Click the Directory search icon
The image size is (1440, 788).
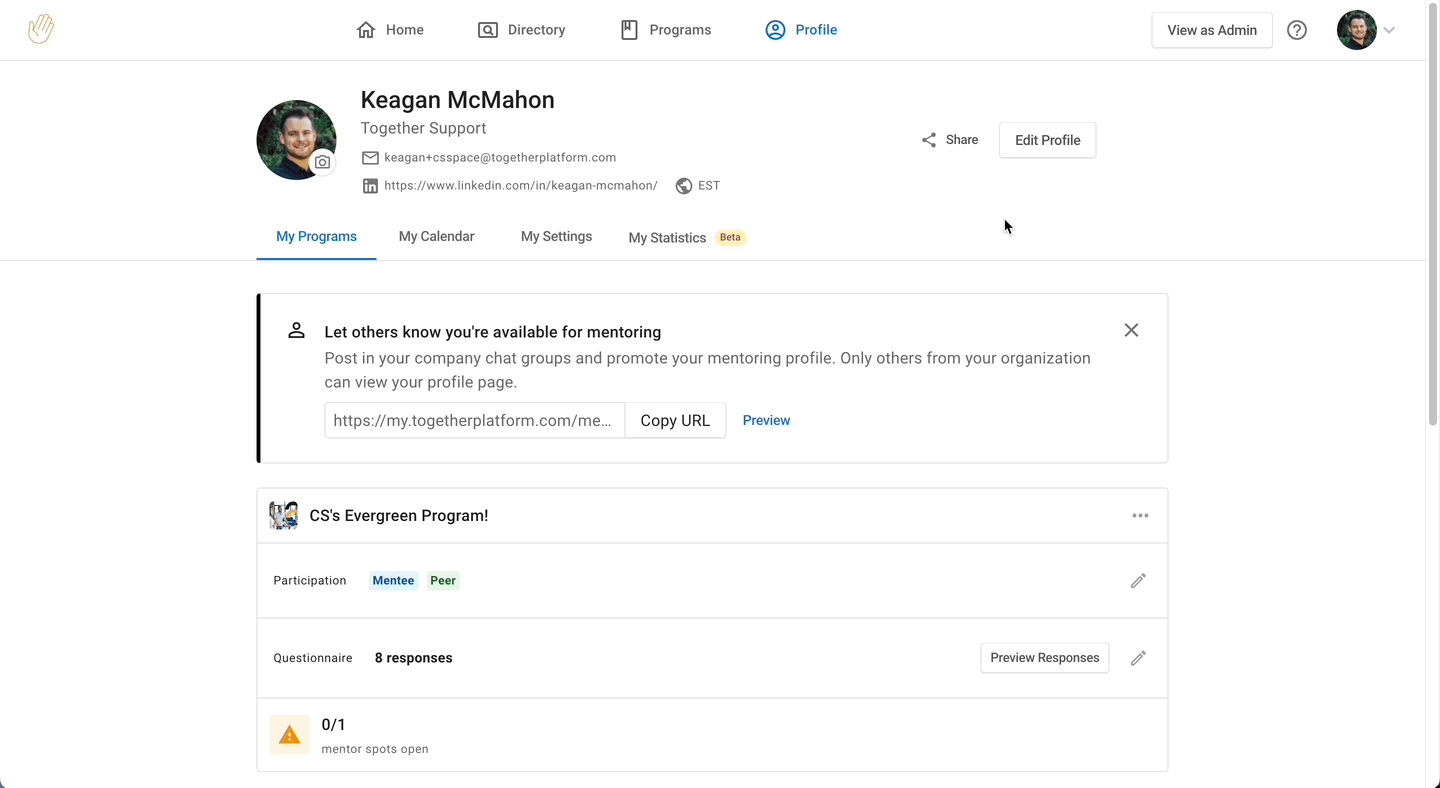(488, 30)
